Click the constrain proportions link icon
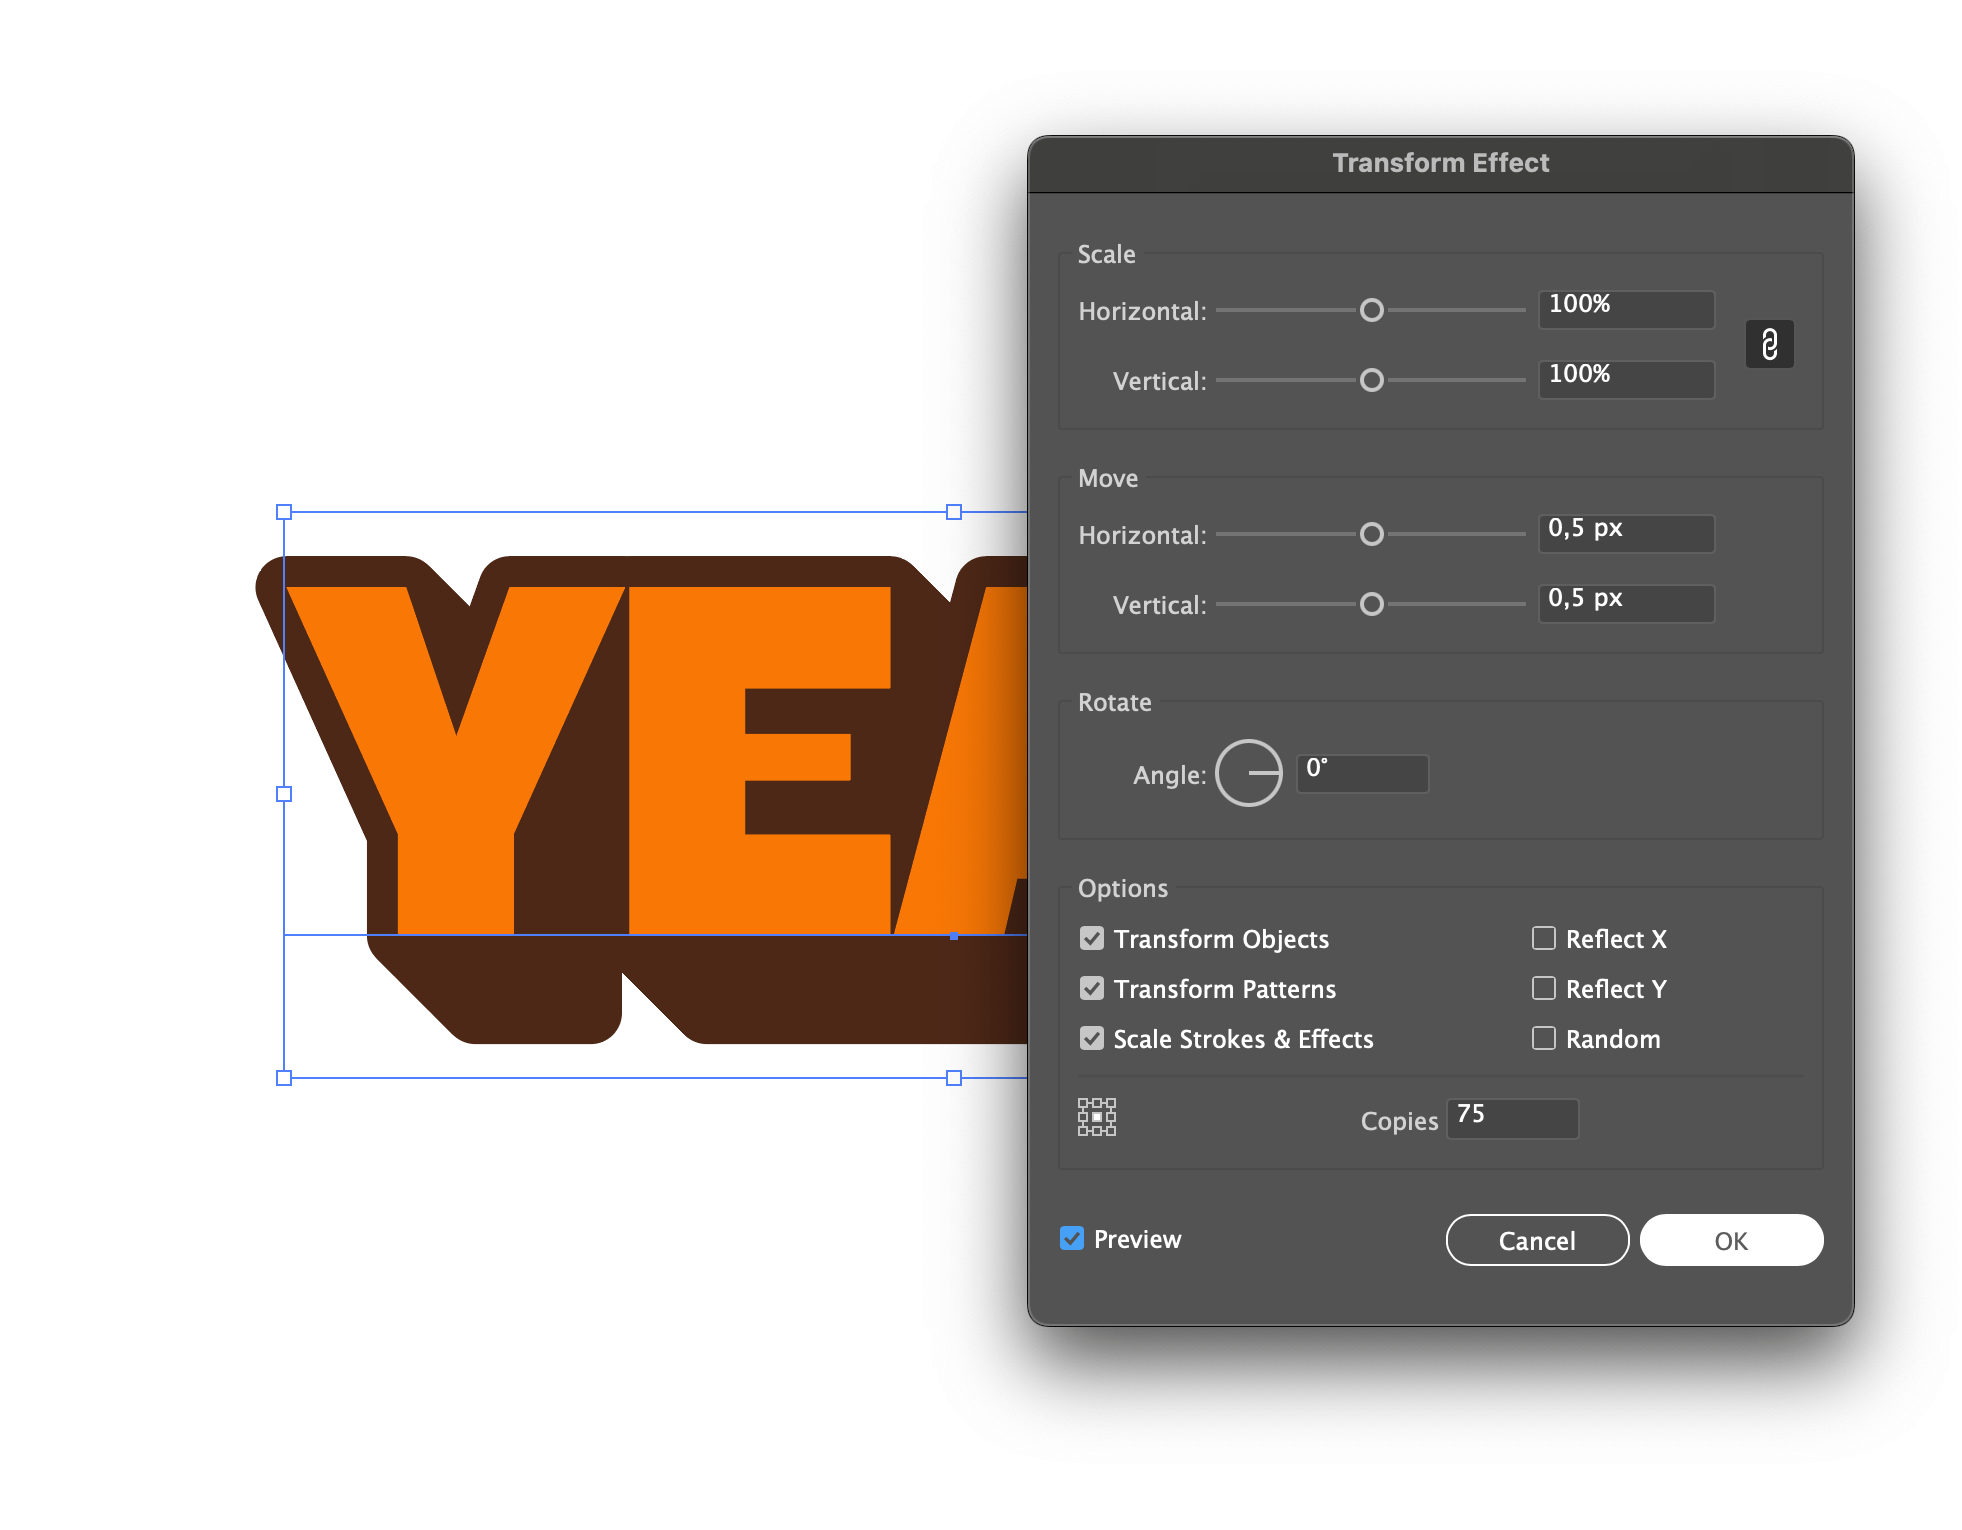The width and height of the screenshot is (1962, 1530). coord(1769,345)
